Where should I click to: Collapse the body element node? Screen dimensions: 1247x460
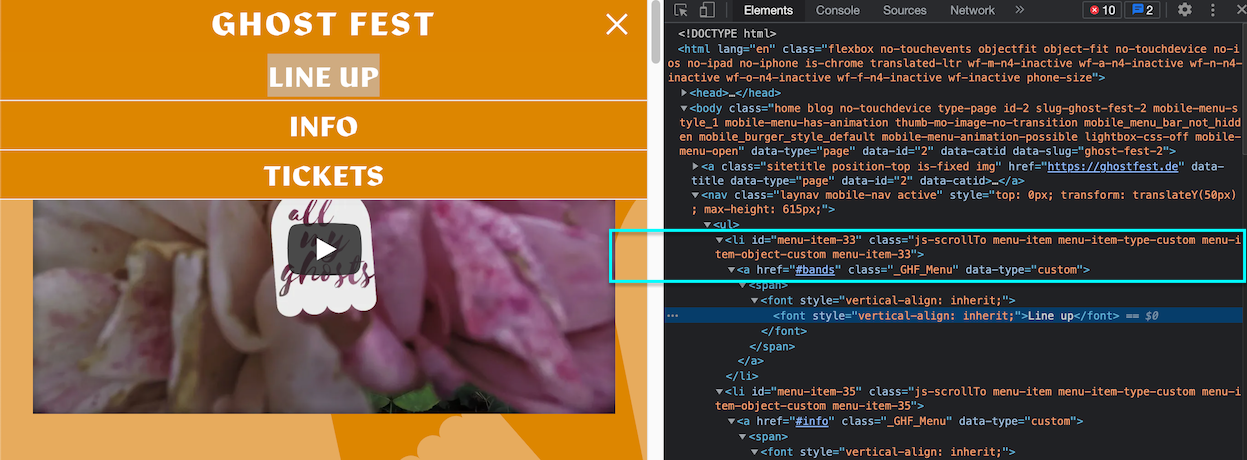(684, 108)
